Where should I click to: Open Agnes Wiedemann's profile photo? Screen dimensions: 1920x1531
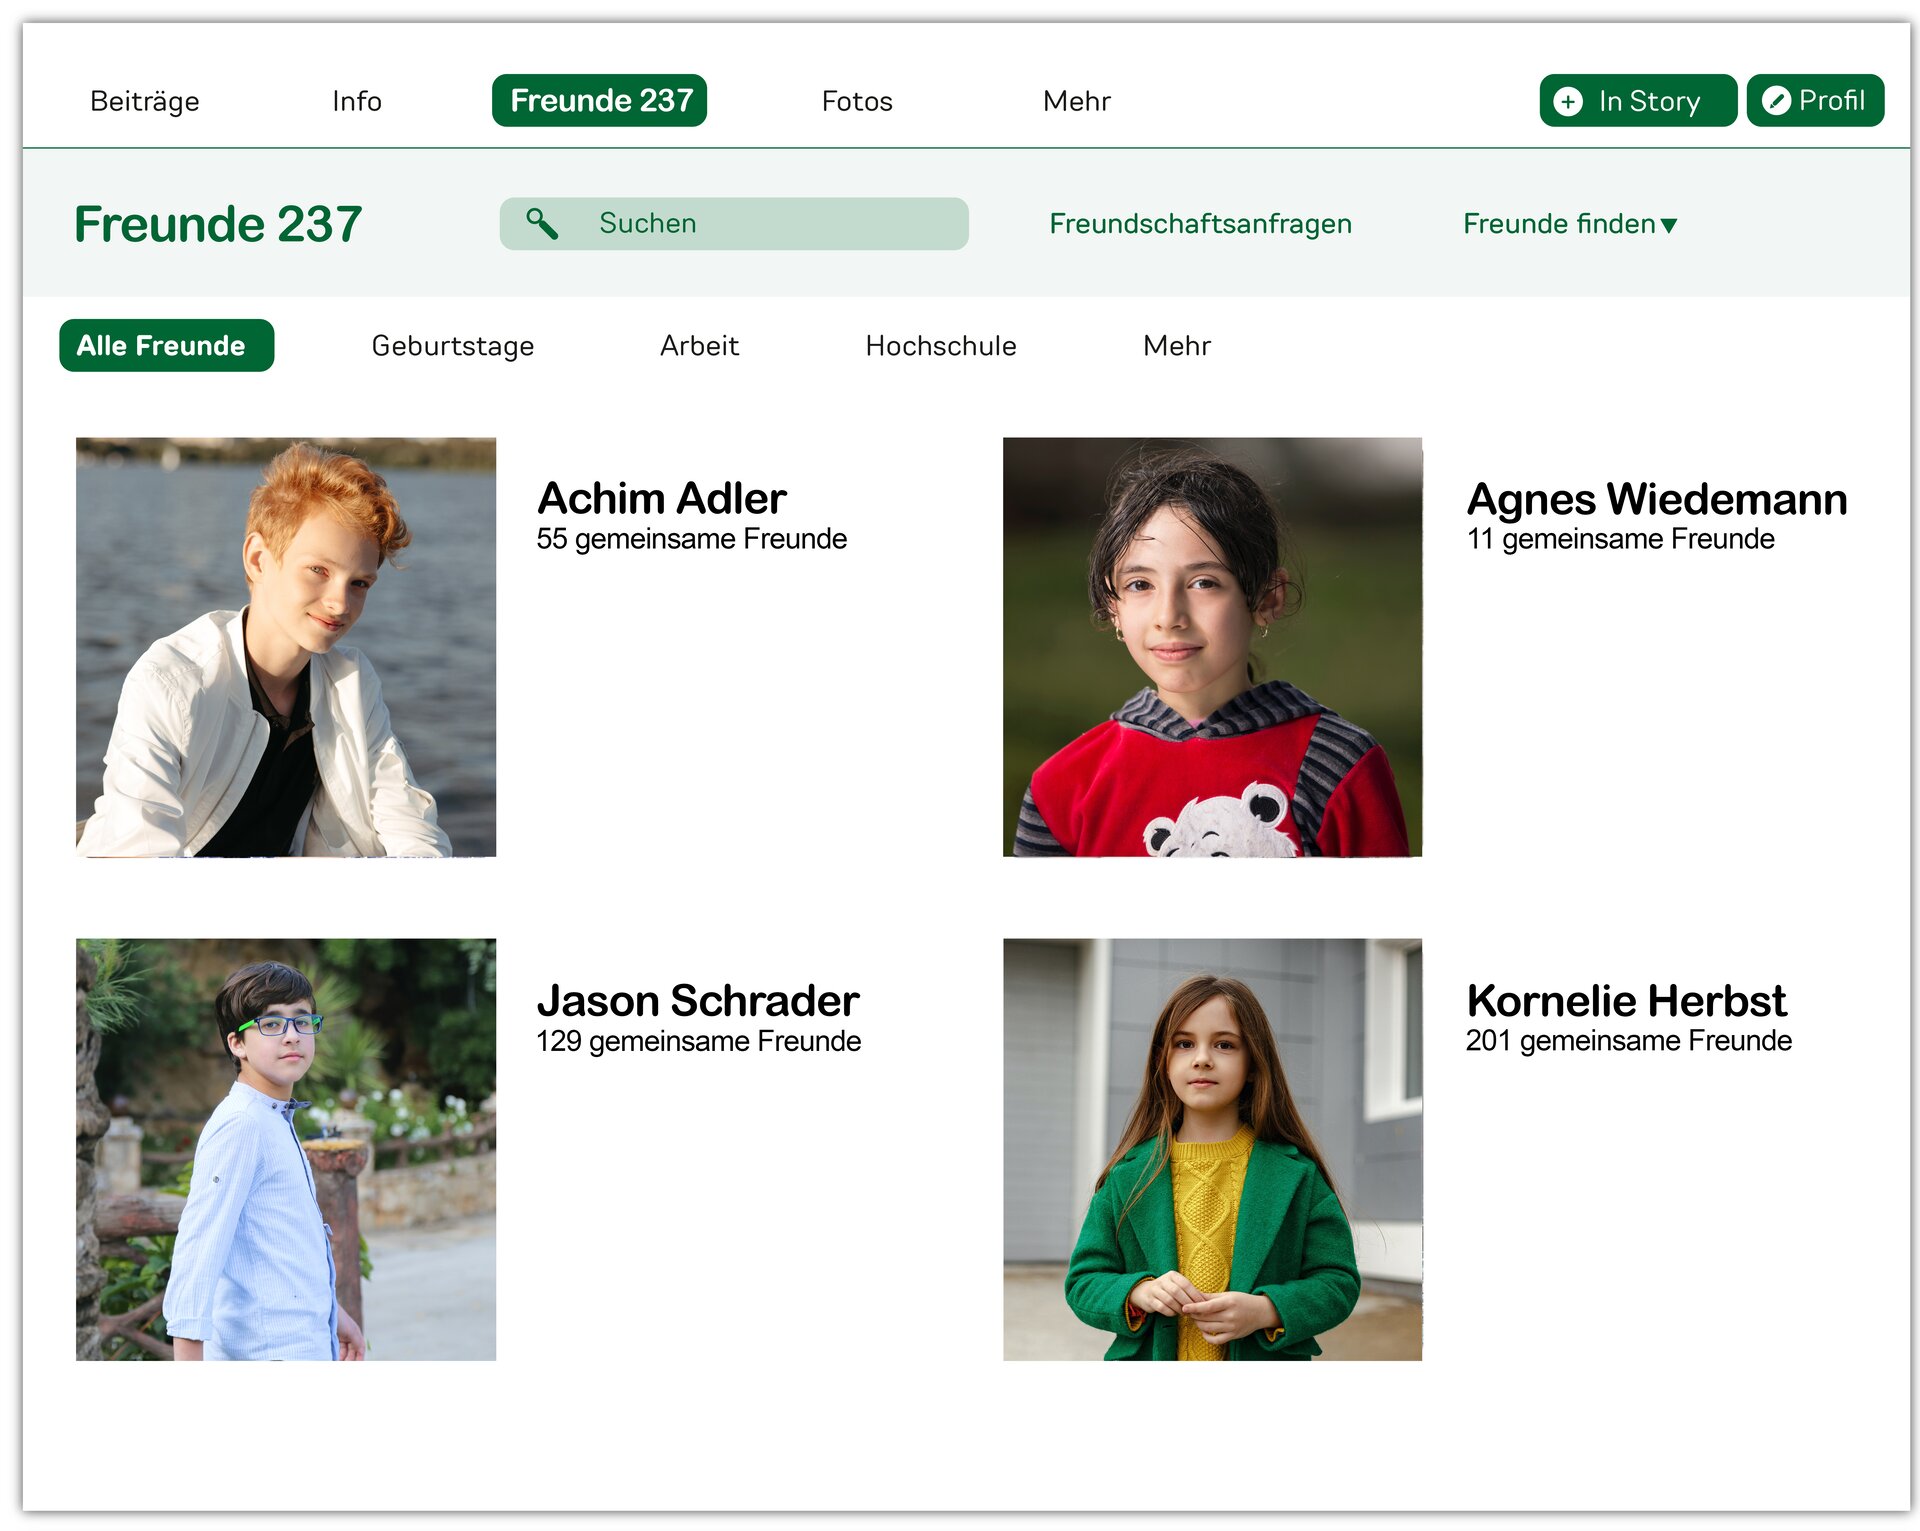click(1211, 646)
